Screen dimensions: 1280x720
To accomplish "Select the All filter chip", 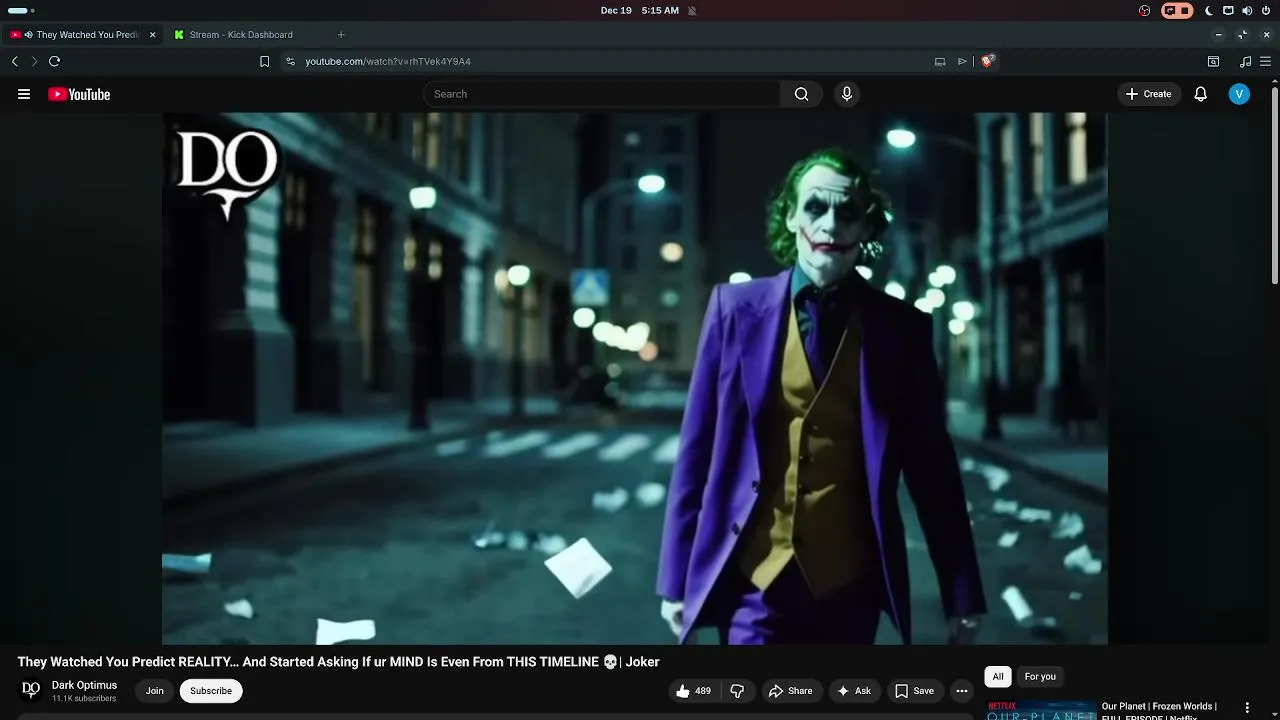I will pos(997,677).
